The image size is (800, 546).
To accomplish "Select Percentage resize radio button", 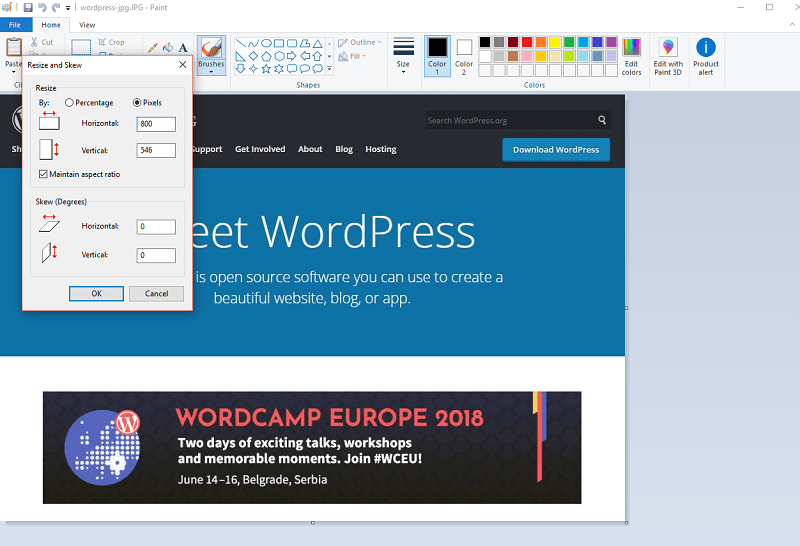I will tap(69, 103).
